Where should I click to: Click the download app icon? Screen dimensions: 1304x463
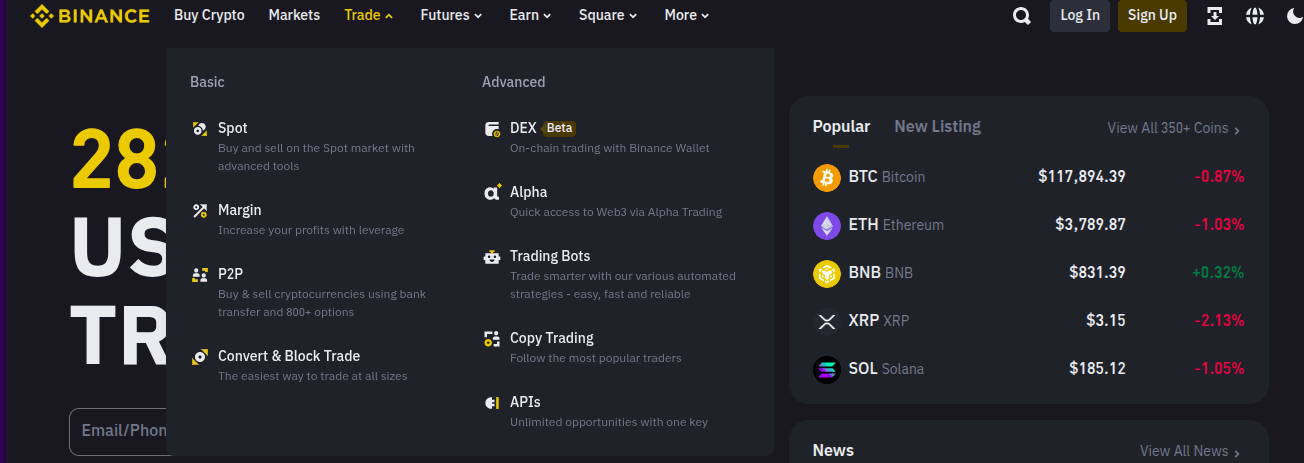[x=1215, y=16]
